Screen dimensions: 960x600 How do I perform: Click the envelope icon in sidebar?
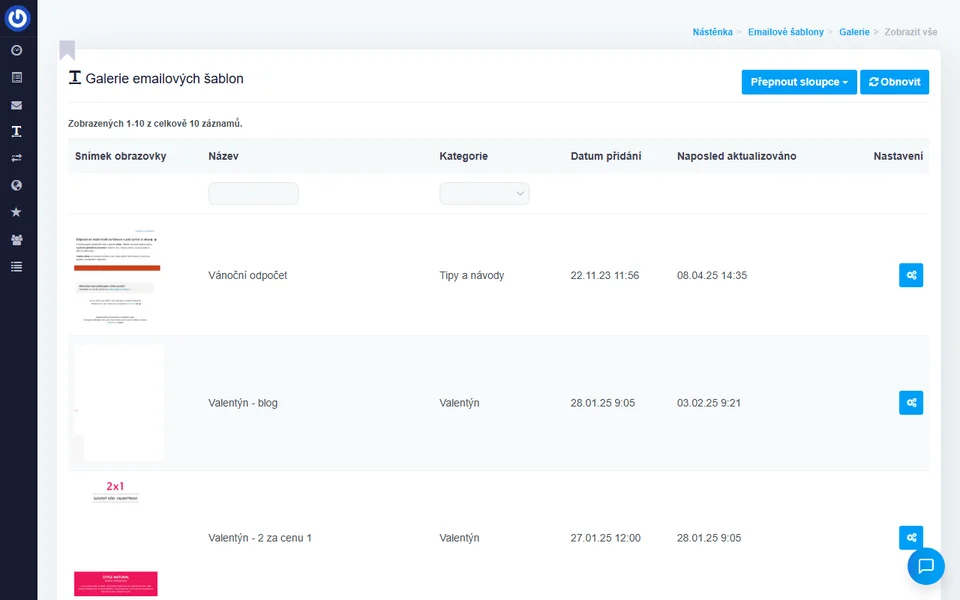point(16,105)
